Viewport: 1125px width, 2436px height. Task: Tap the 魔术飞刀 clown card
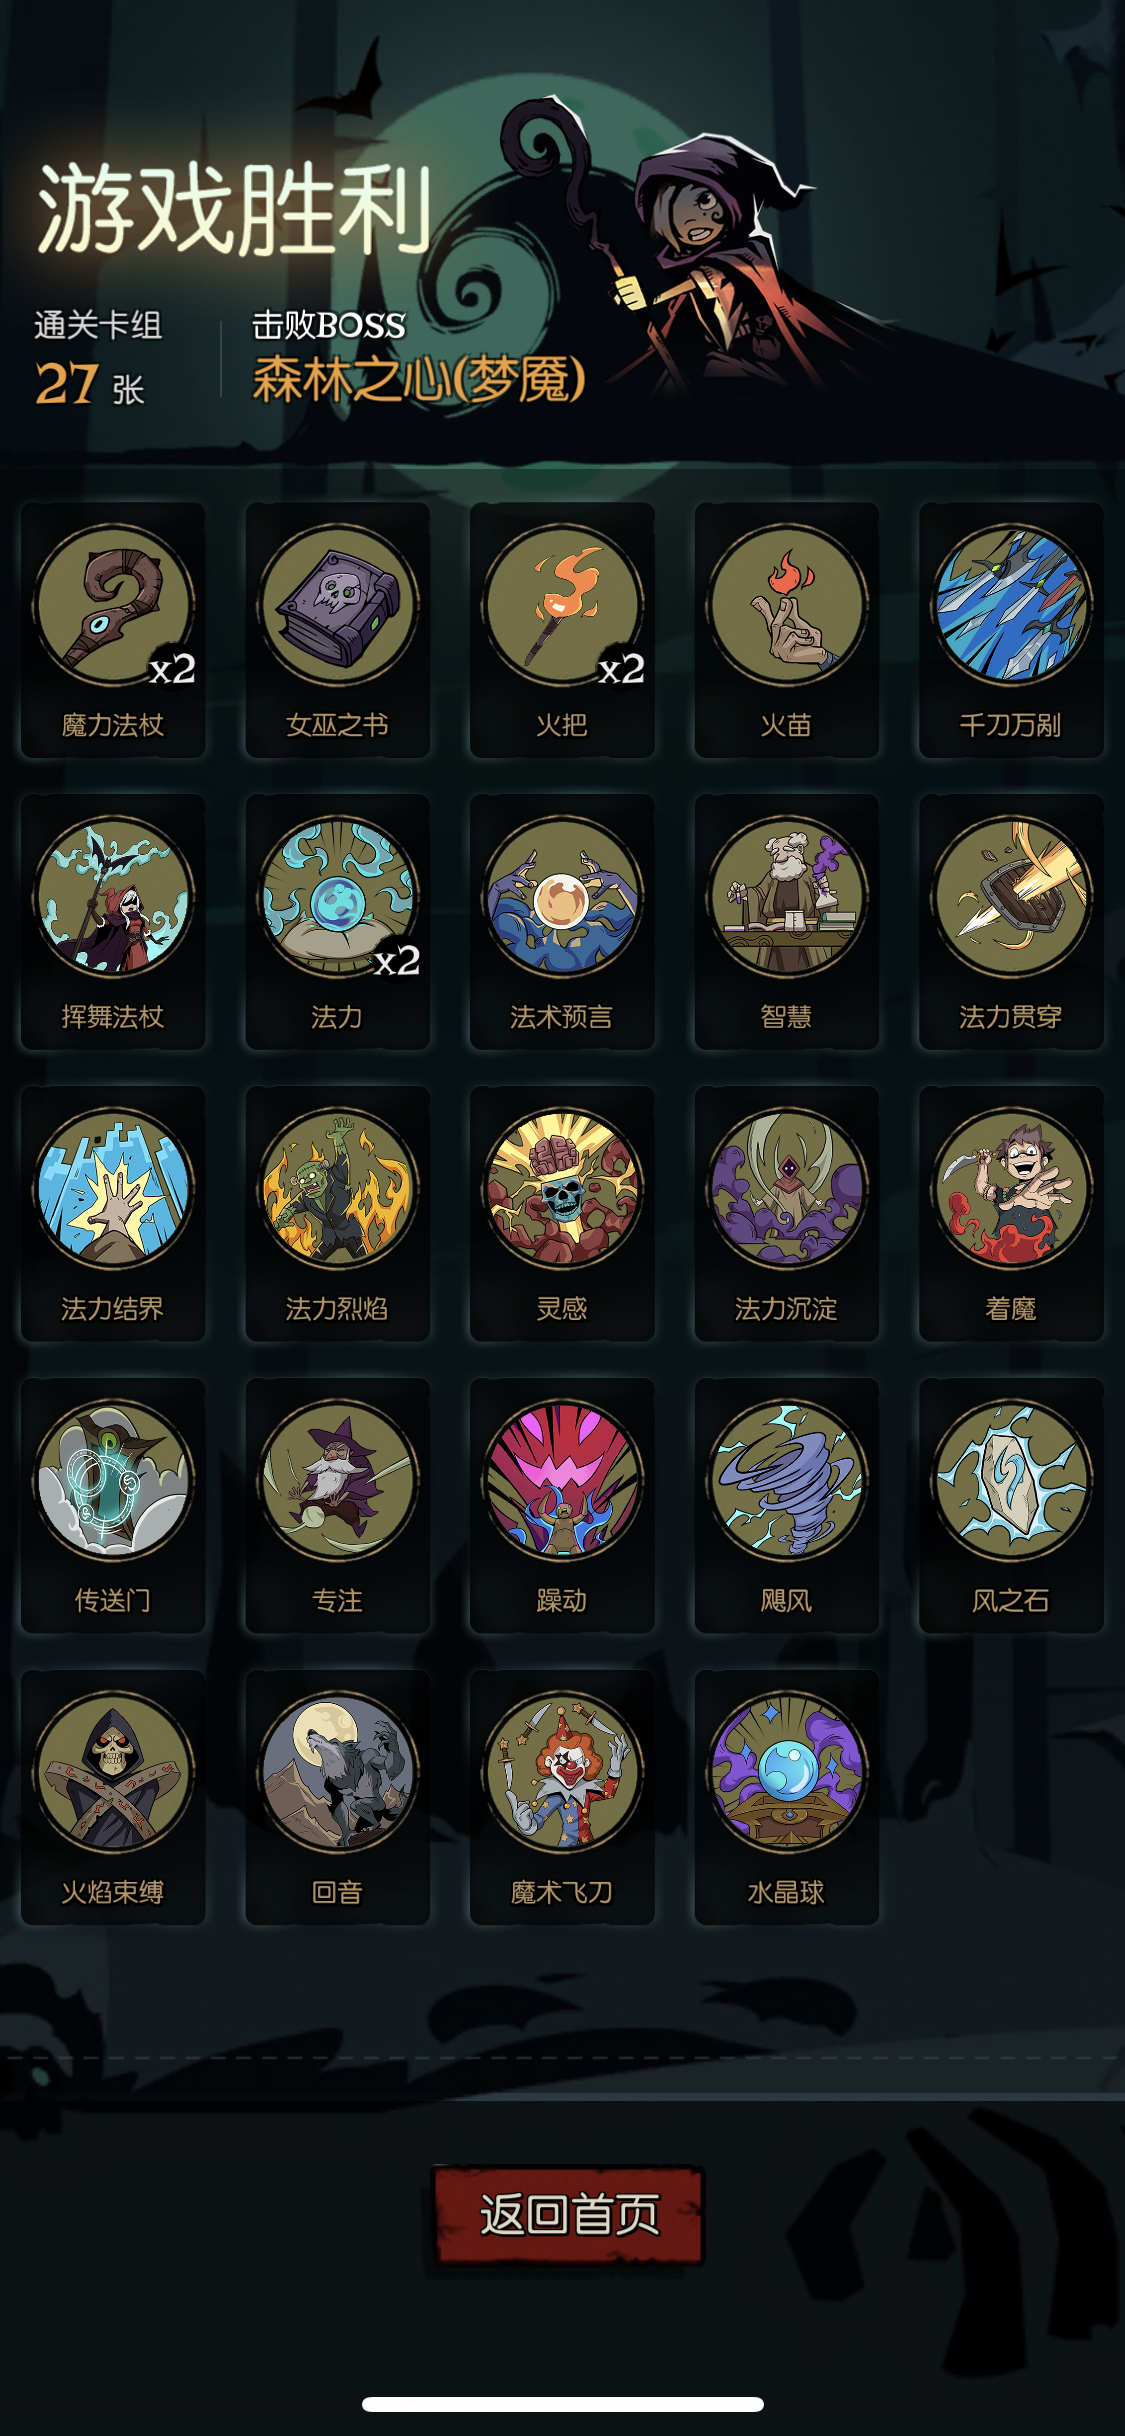[562, 1798]
